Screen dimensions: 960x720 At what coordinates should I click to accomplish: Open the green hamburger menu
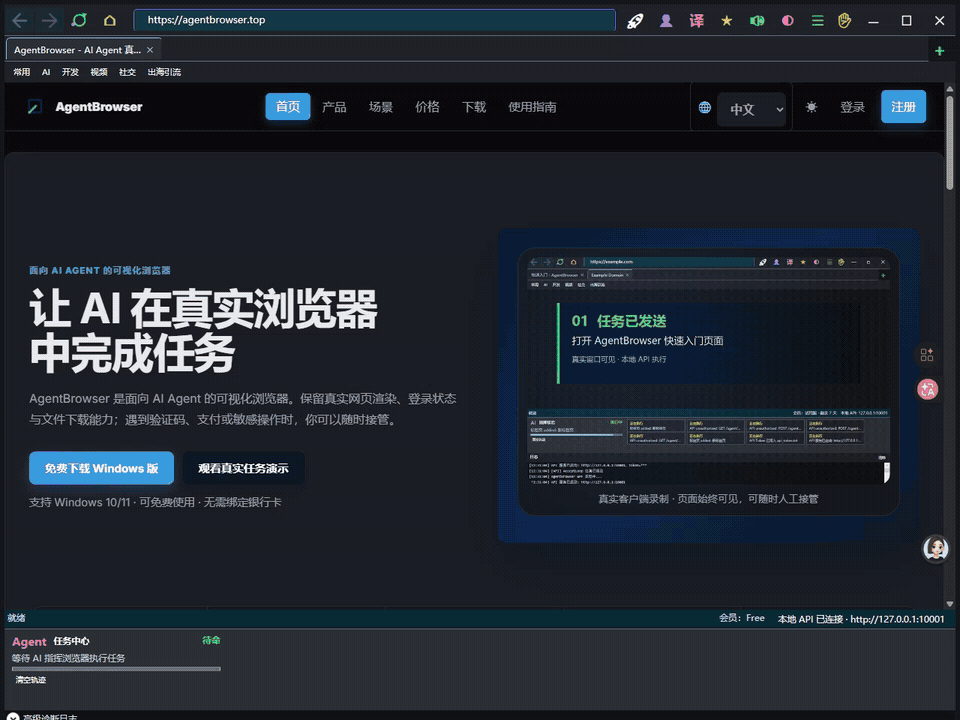click(817, 21)
